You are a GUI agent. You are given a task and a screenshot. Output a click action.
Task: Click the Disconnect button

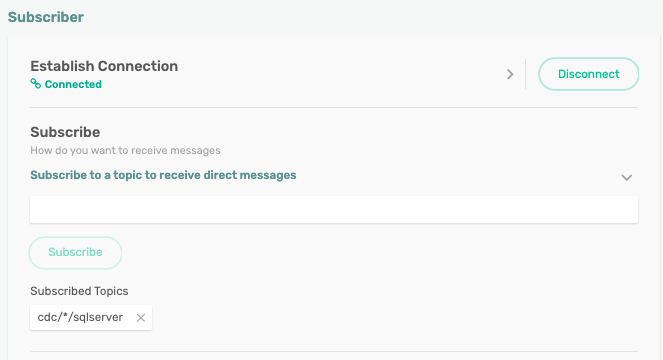pyautogui.click(x=588, y=74)
